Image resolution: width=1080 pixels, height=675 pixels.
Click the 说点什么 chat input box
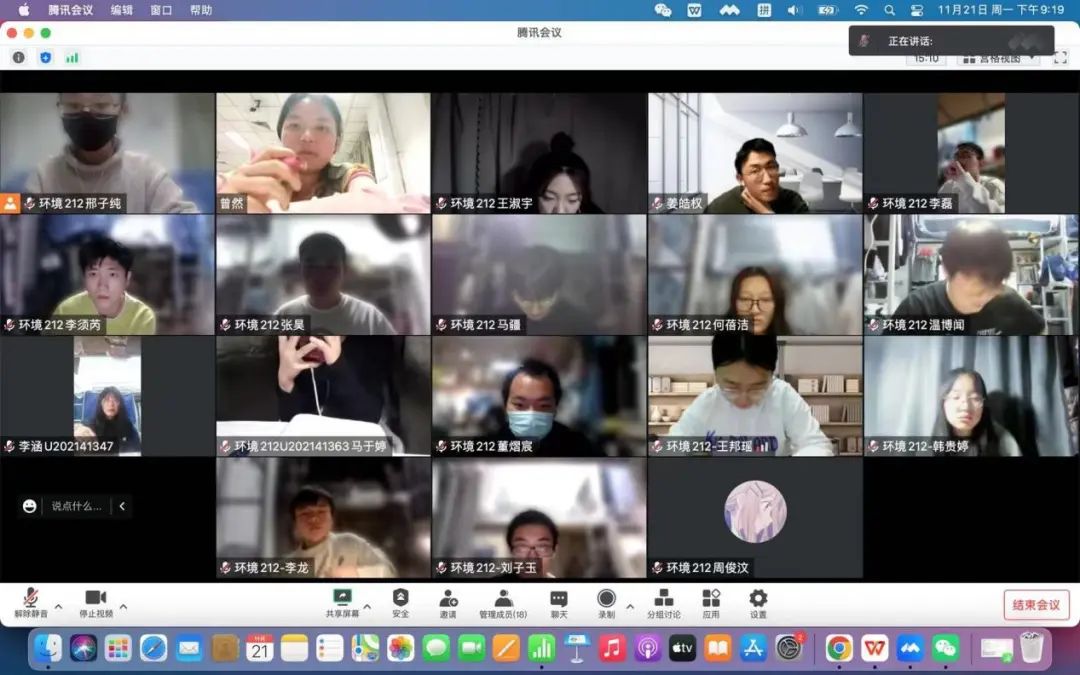tap(76, 506)
